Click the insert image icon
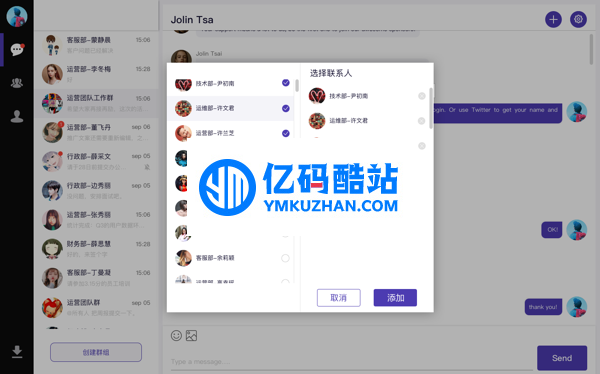 tap(191, 336)
